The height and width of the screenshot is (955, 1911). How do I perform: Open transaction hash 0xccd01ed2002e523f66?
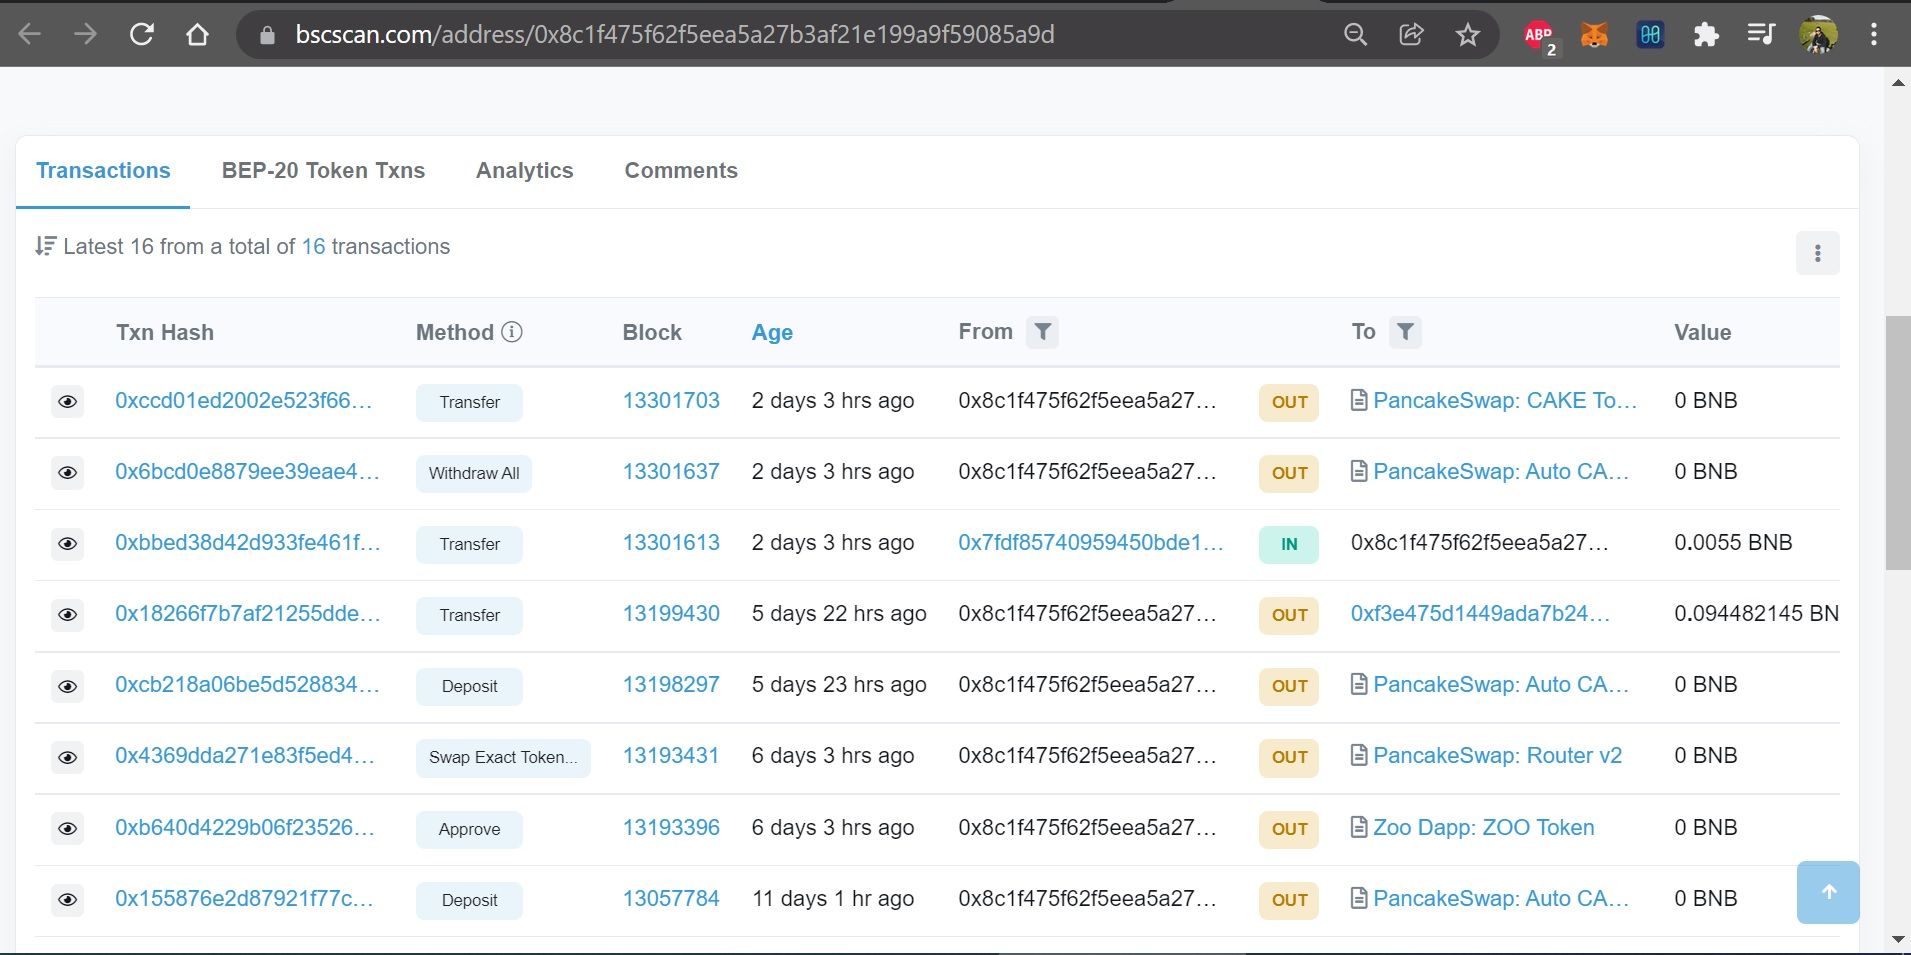(243, 401)
